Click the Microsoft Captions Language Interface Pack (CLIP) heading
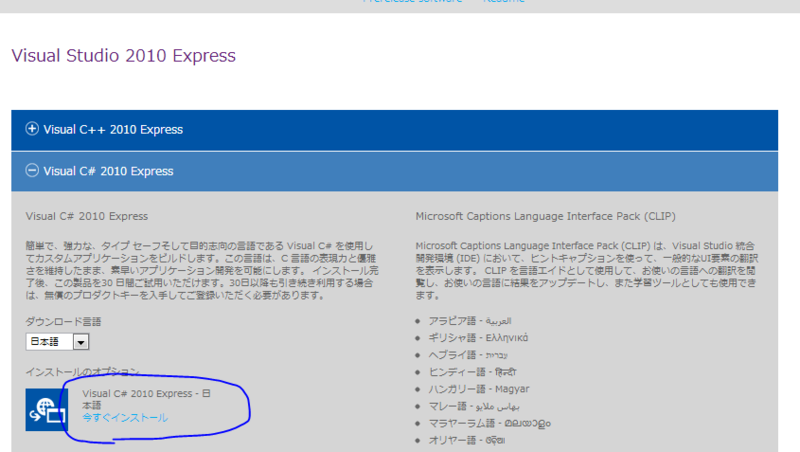This screenshot has width=800, height=452. click(545, 216)
